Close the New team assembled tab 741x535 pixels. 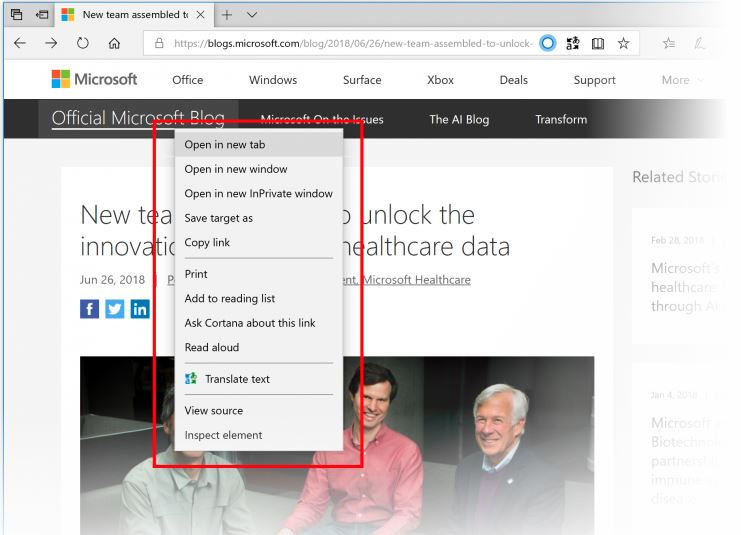coord(200,15)
